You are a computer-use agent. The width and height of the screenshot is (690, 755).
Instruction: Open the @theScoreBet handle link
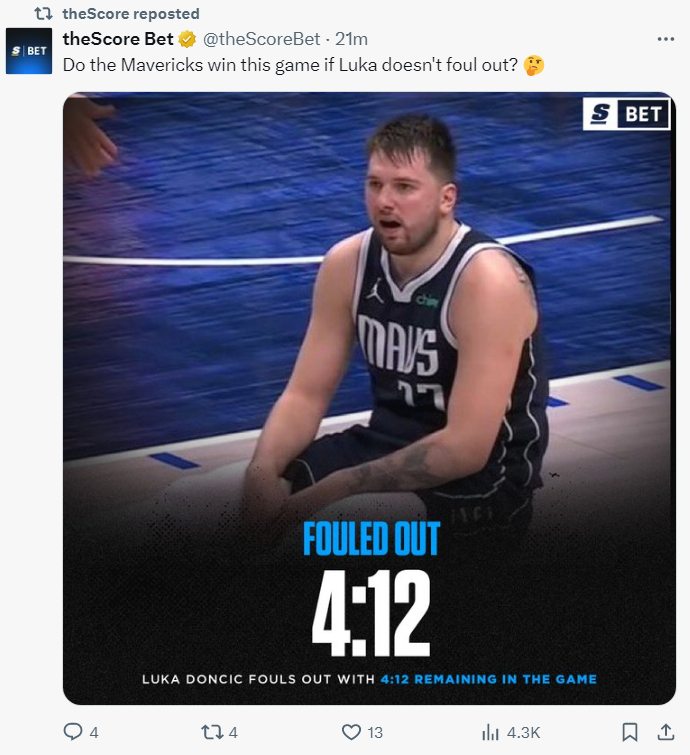click(x=261, y=39)
